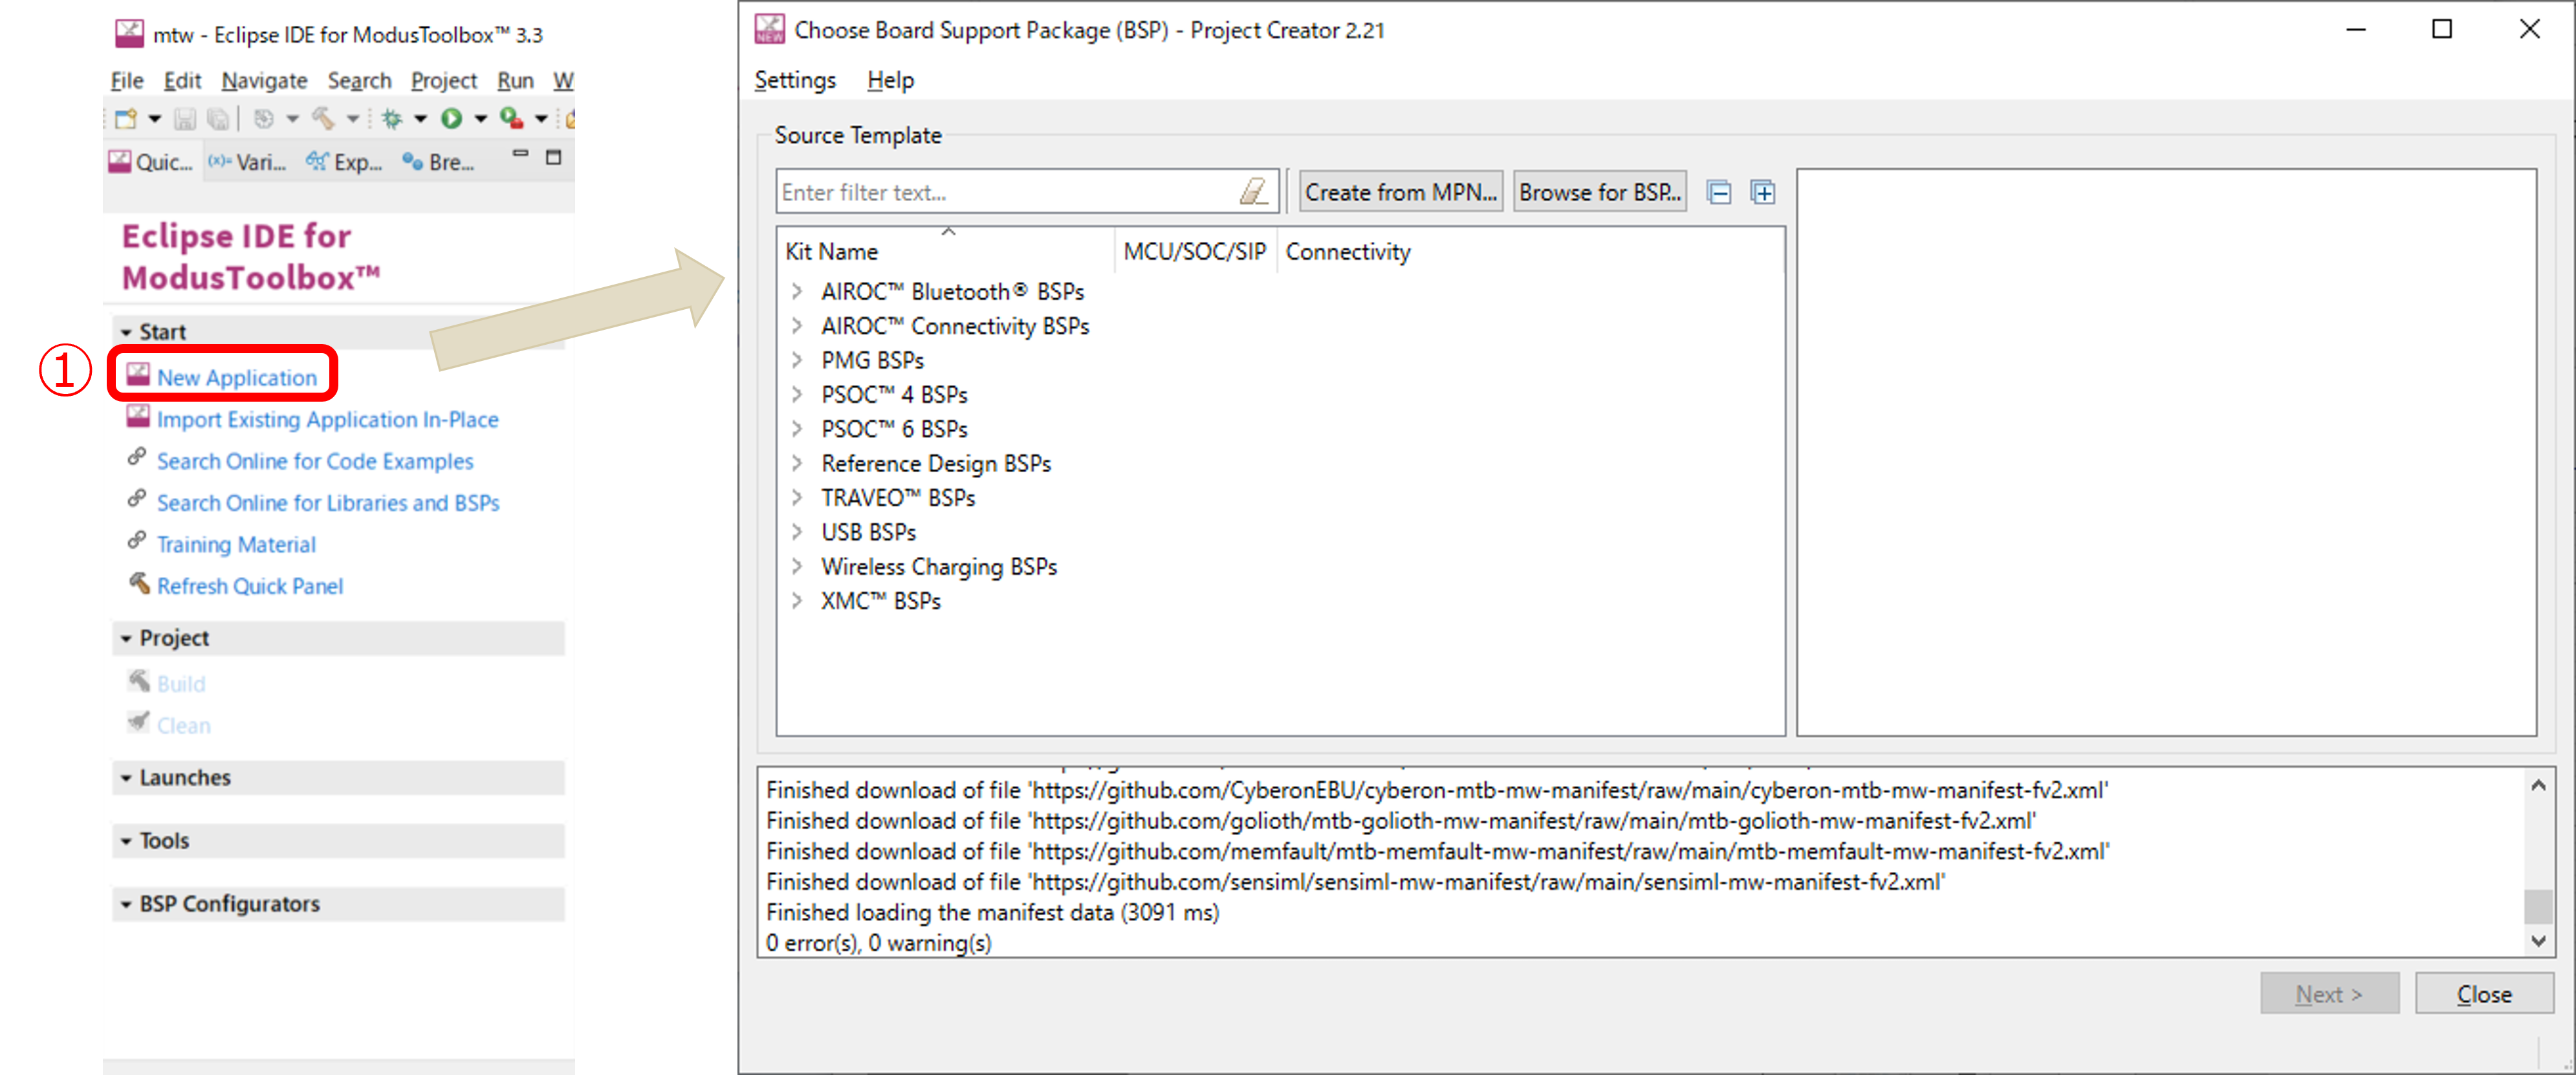This screenshot has height=1075, width=2576.
Task: Switch to the Variables tab
Action: coord(247,162)
